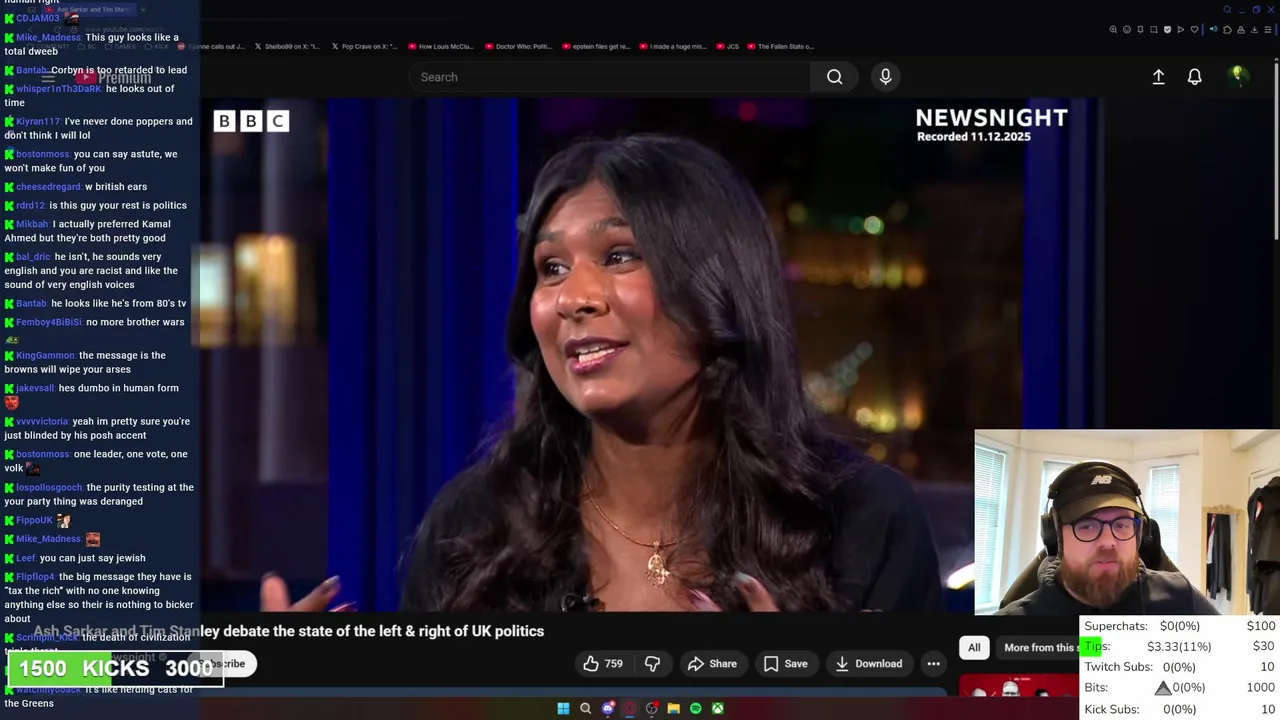Open the YouTube create upload icon
This screenshot has width=1280, height=720.
click(1158, 77)
